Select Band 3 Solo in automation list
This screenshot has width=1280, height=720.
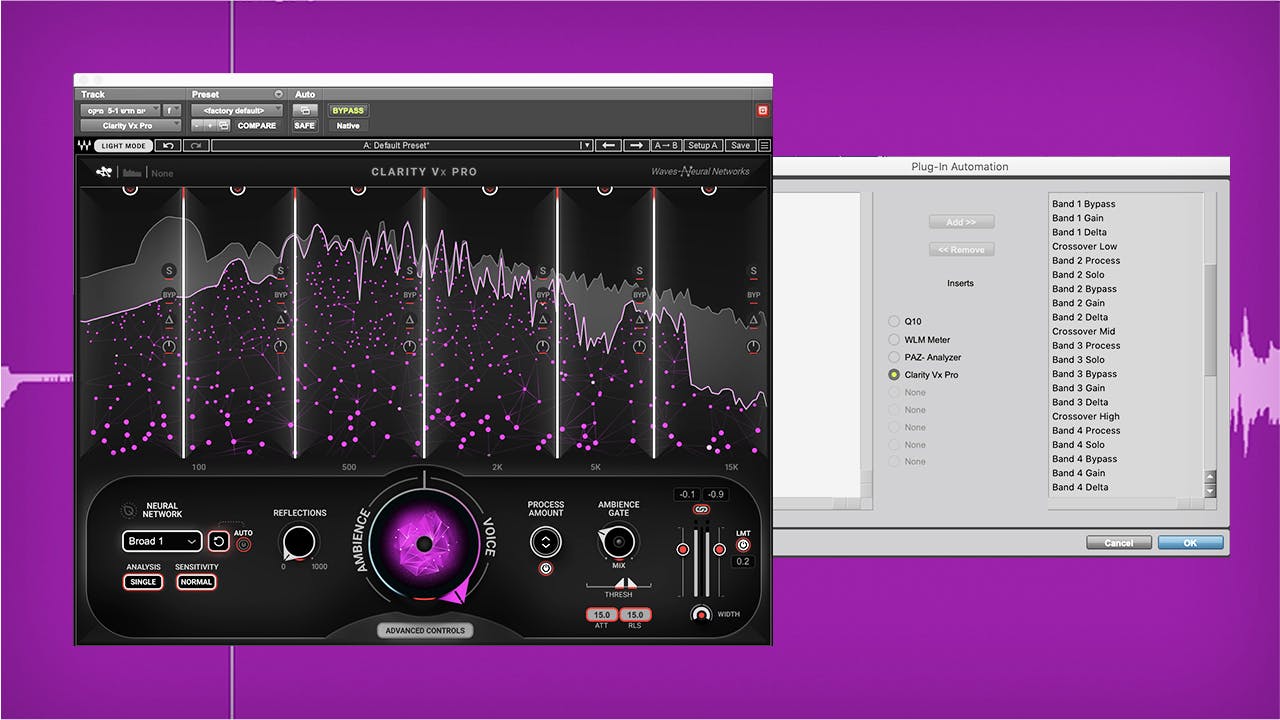(1078, 360)
